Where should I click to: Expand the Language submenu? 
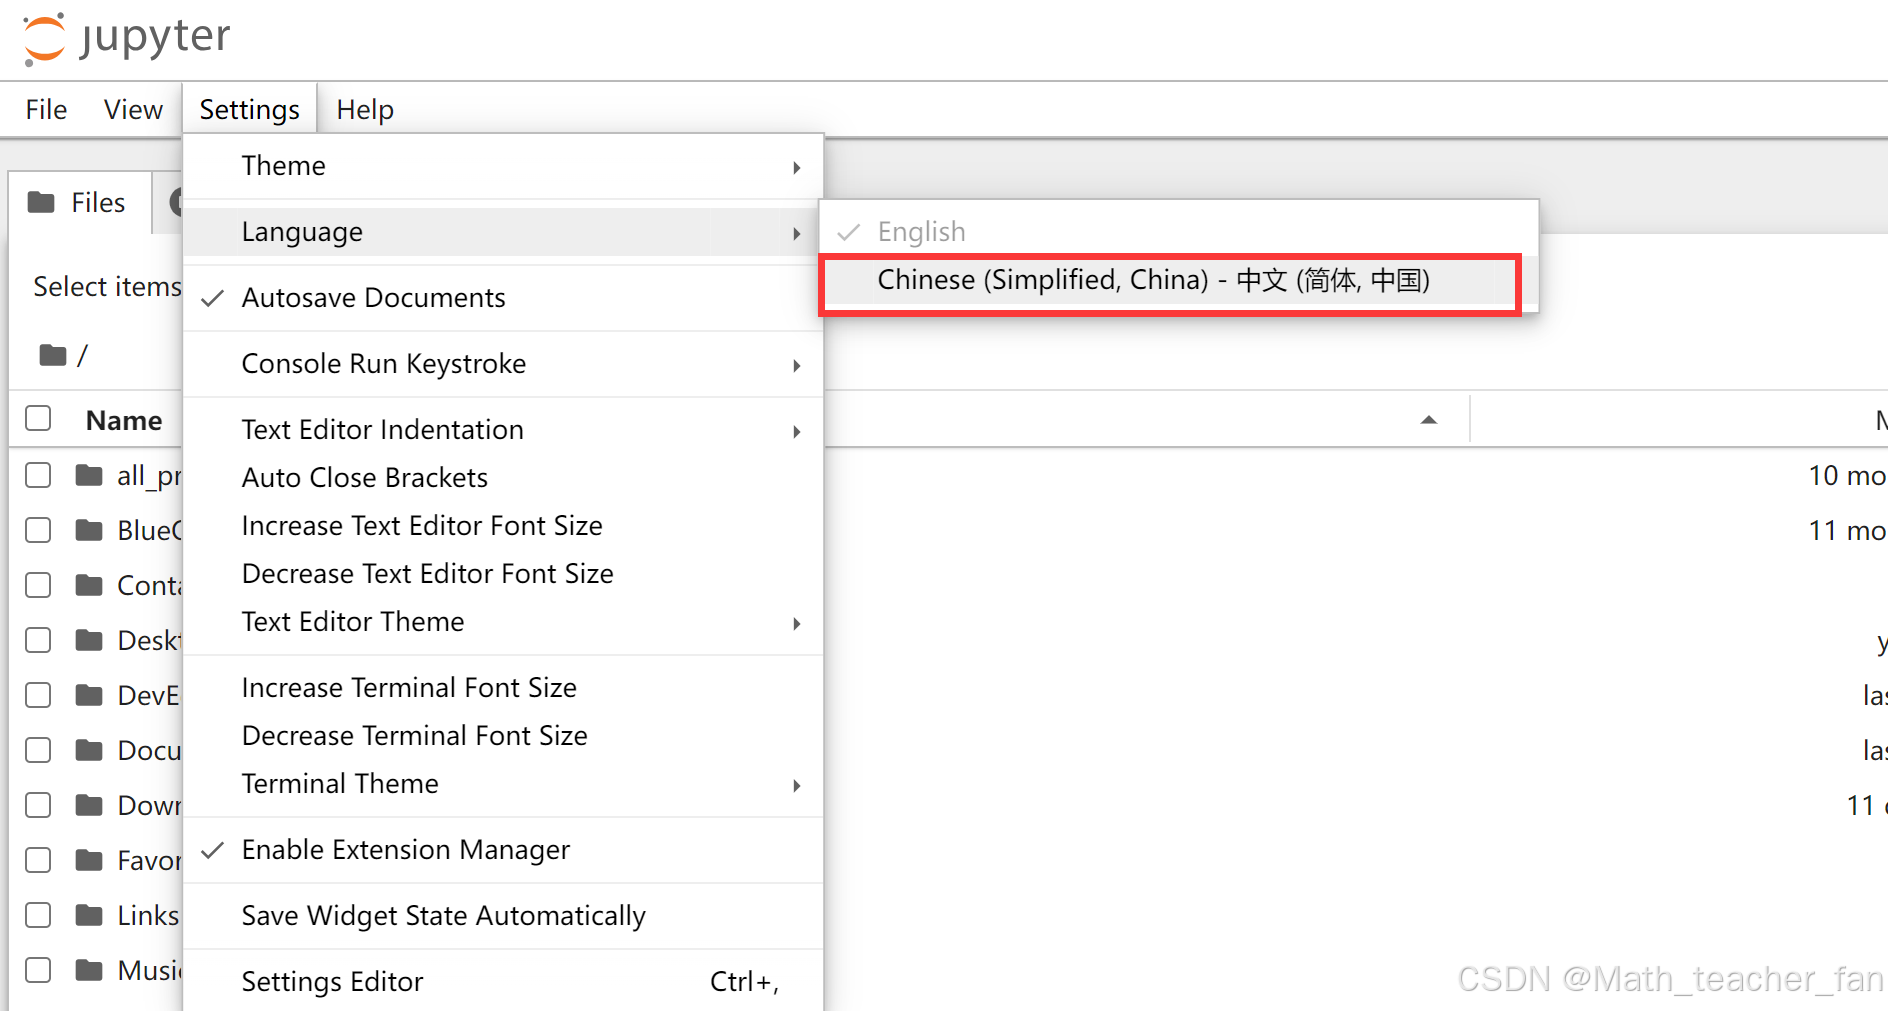[503, 232]
